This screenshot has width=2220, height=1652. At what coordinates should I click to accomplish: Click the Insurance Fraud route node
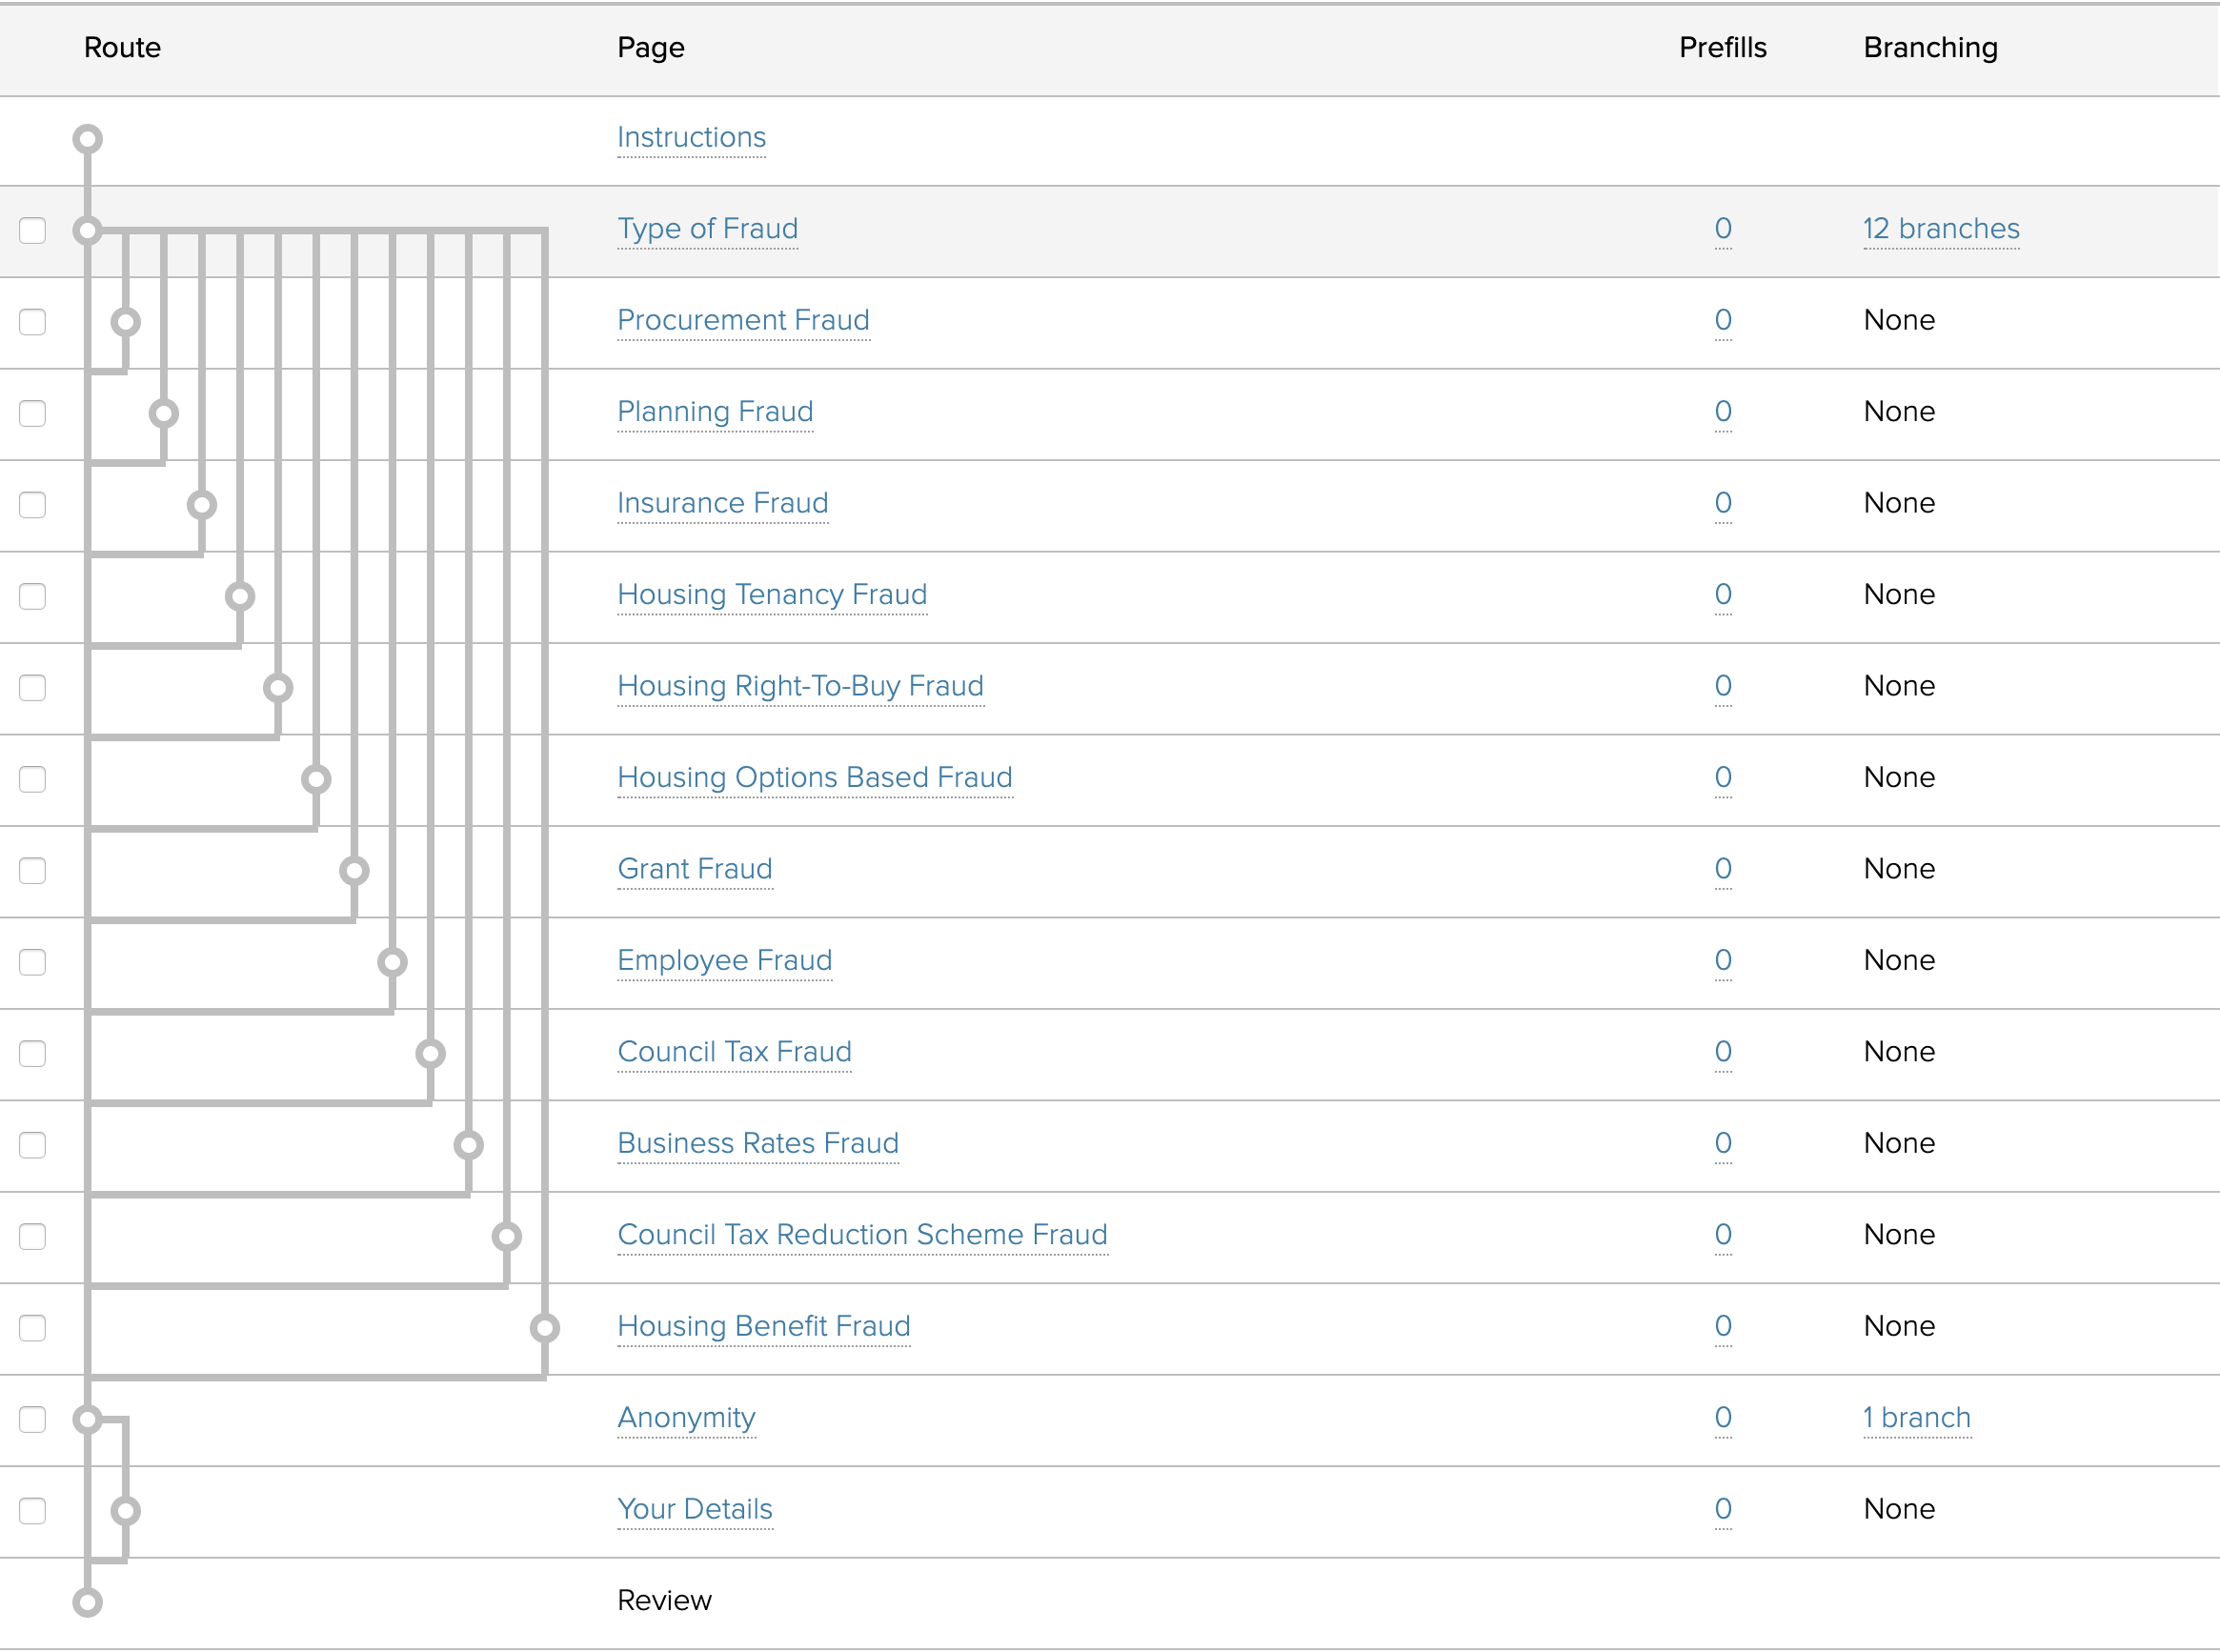(202, 504)
